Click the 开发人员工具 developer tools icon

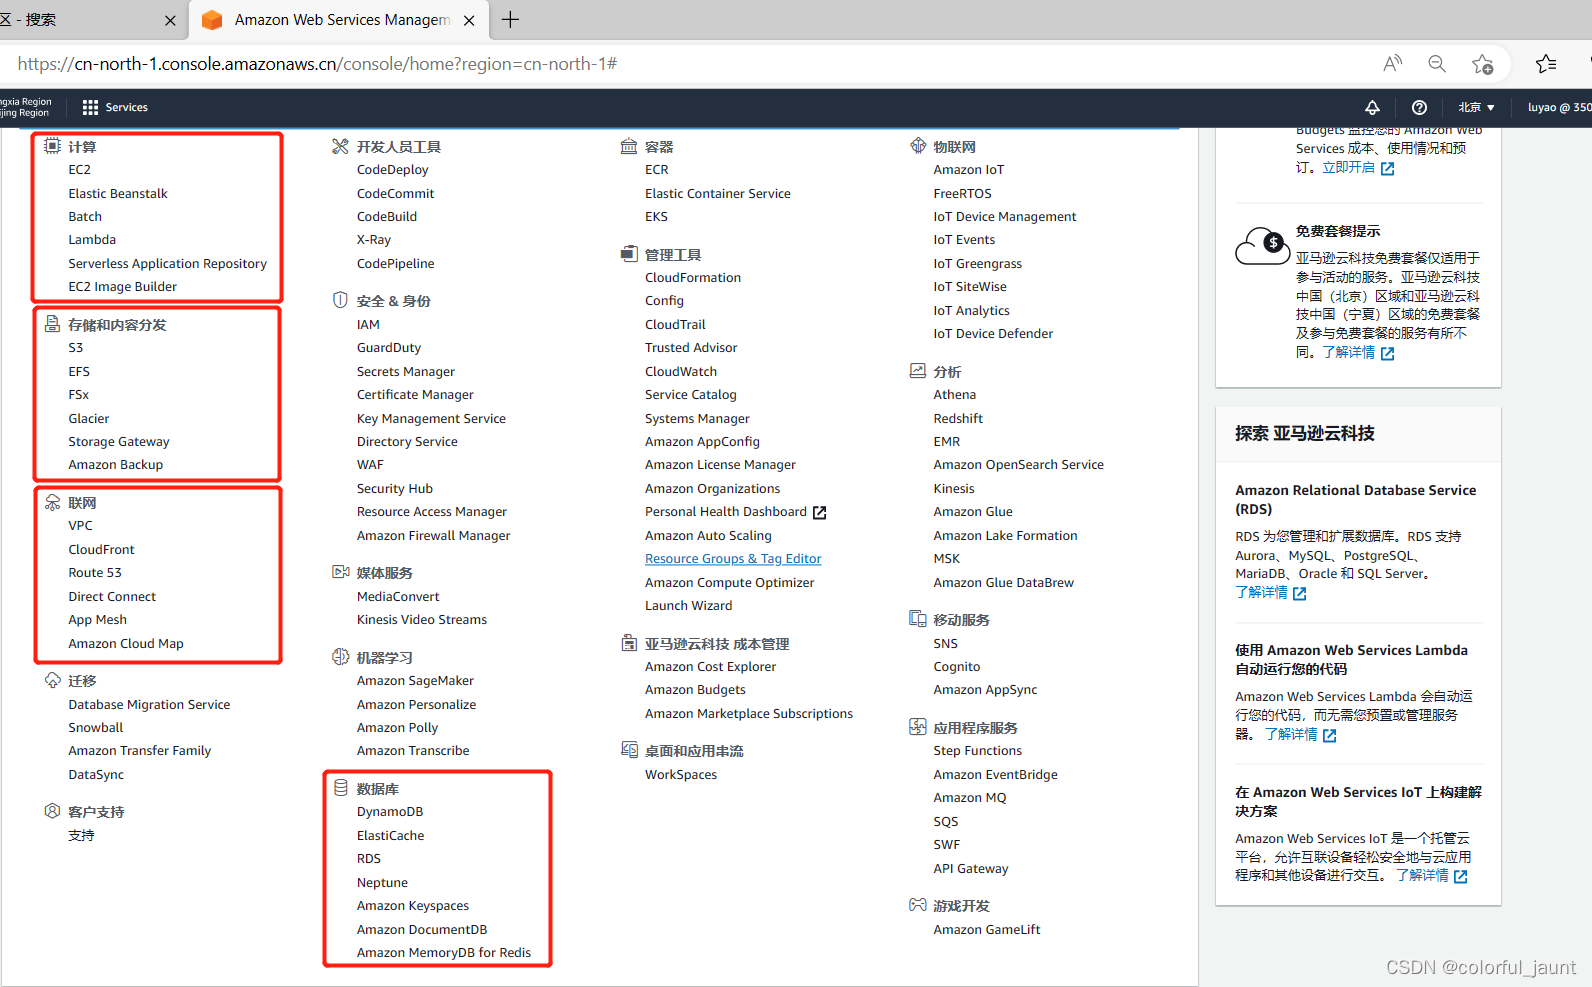(x=340, y=146)
